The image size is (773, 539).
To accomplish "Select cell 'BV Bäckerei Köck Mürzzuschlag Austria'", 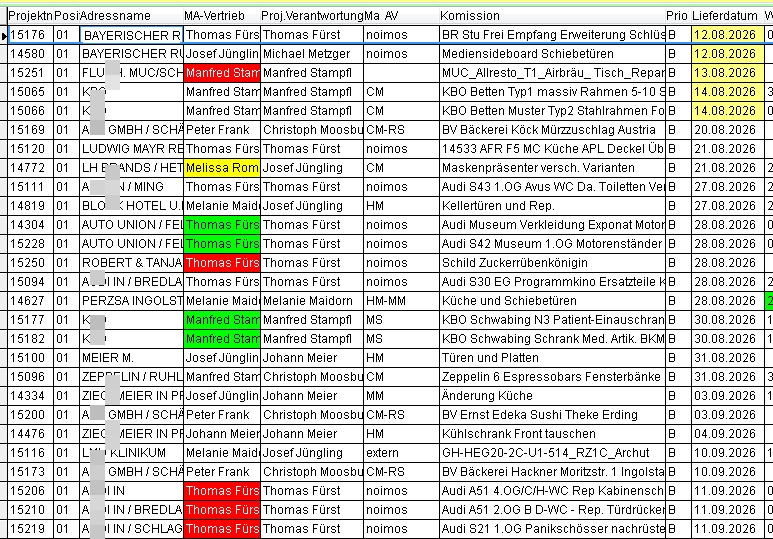I will click(x=552, y=130).
